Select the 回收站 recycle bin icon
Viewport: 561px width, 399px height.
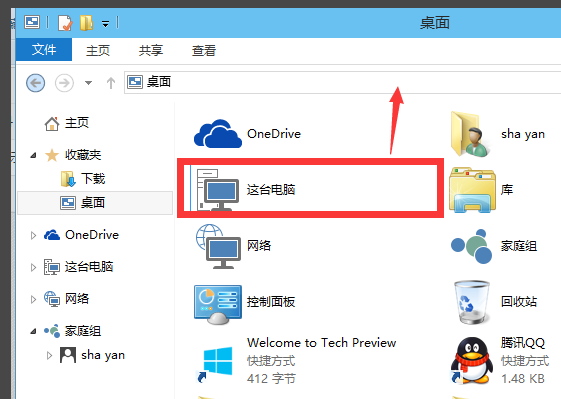pyautogui.click(x=472, y=302)
